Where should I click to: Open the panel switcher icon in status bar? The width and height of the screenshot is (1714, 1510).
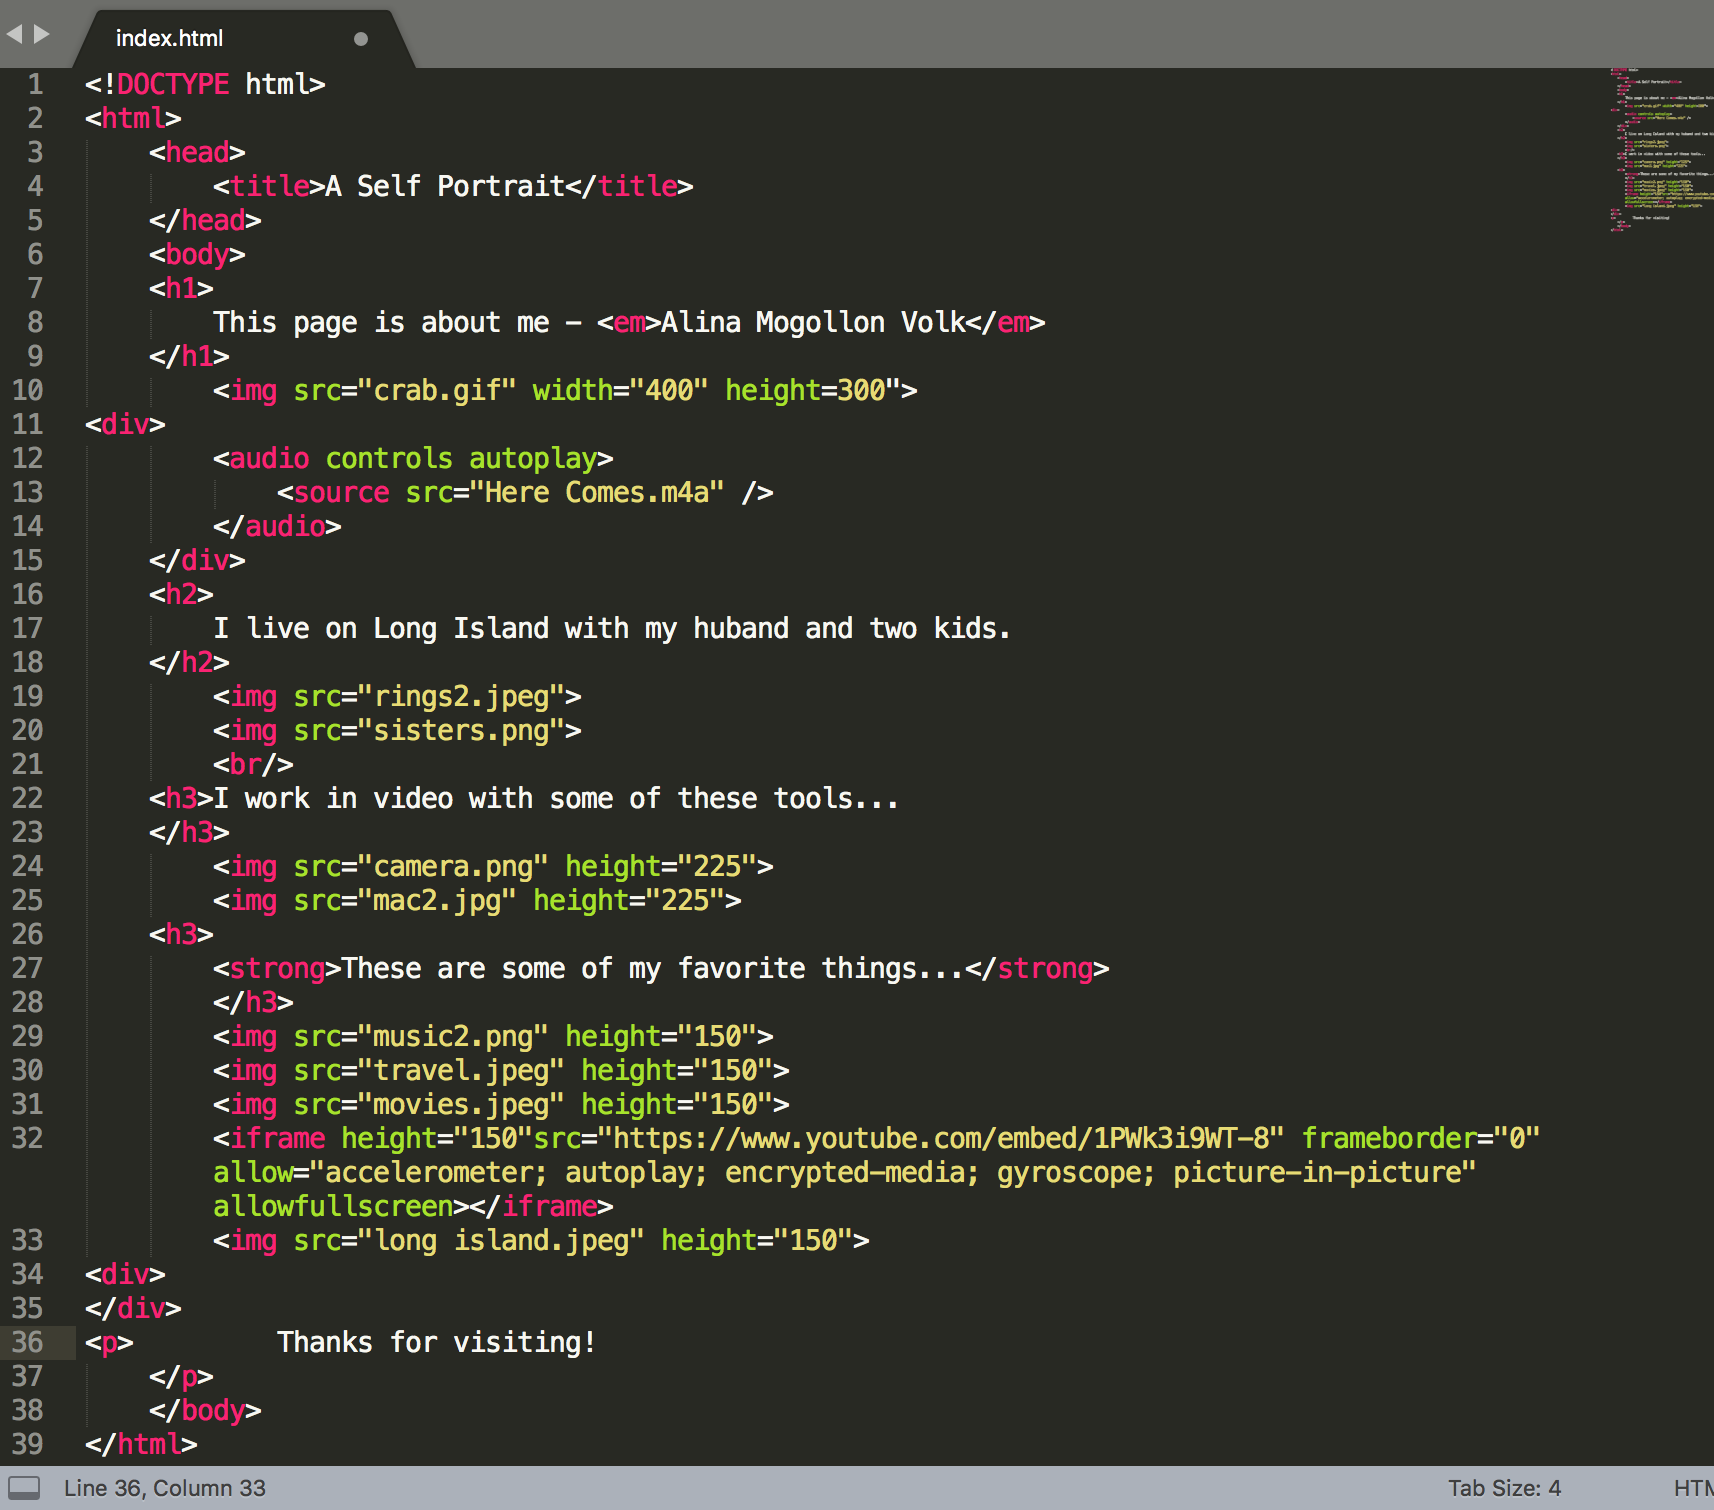(24, 1488)
